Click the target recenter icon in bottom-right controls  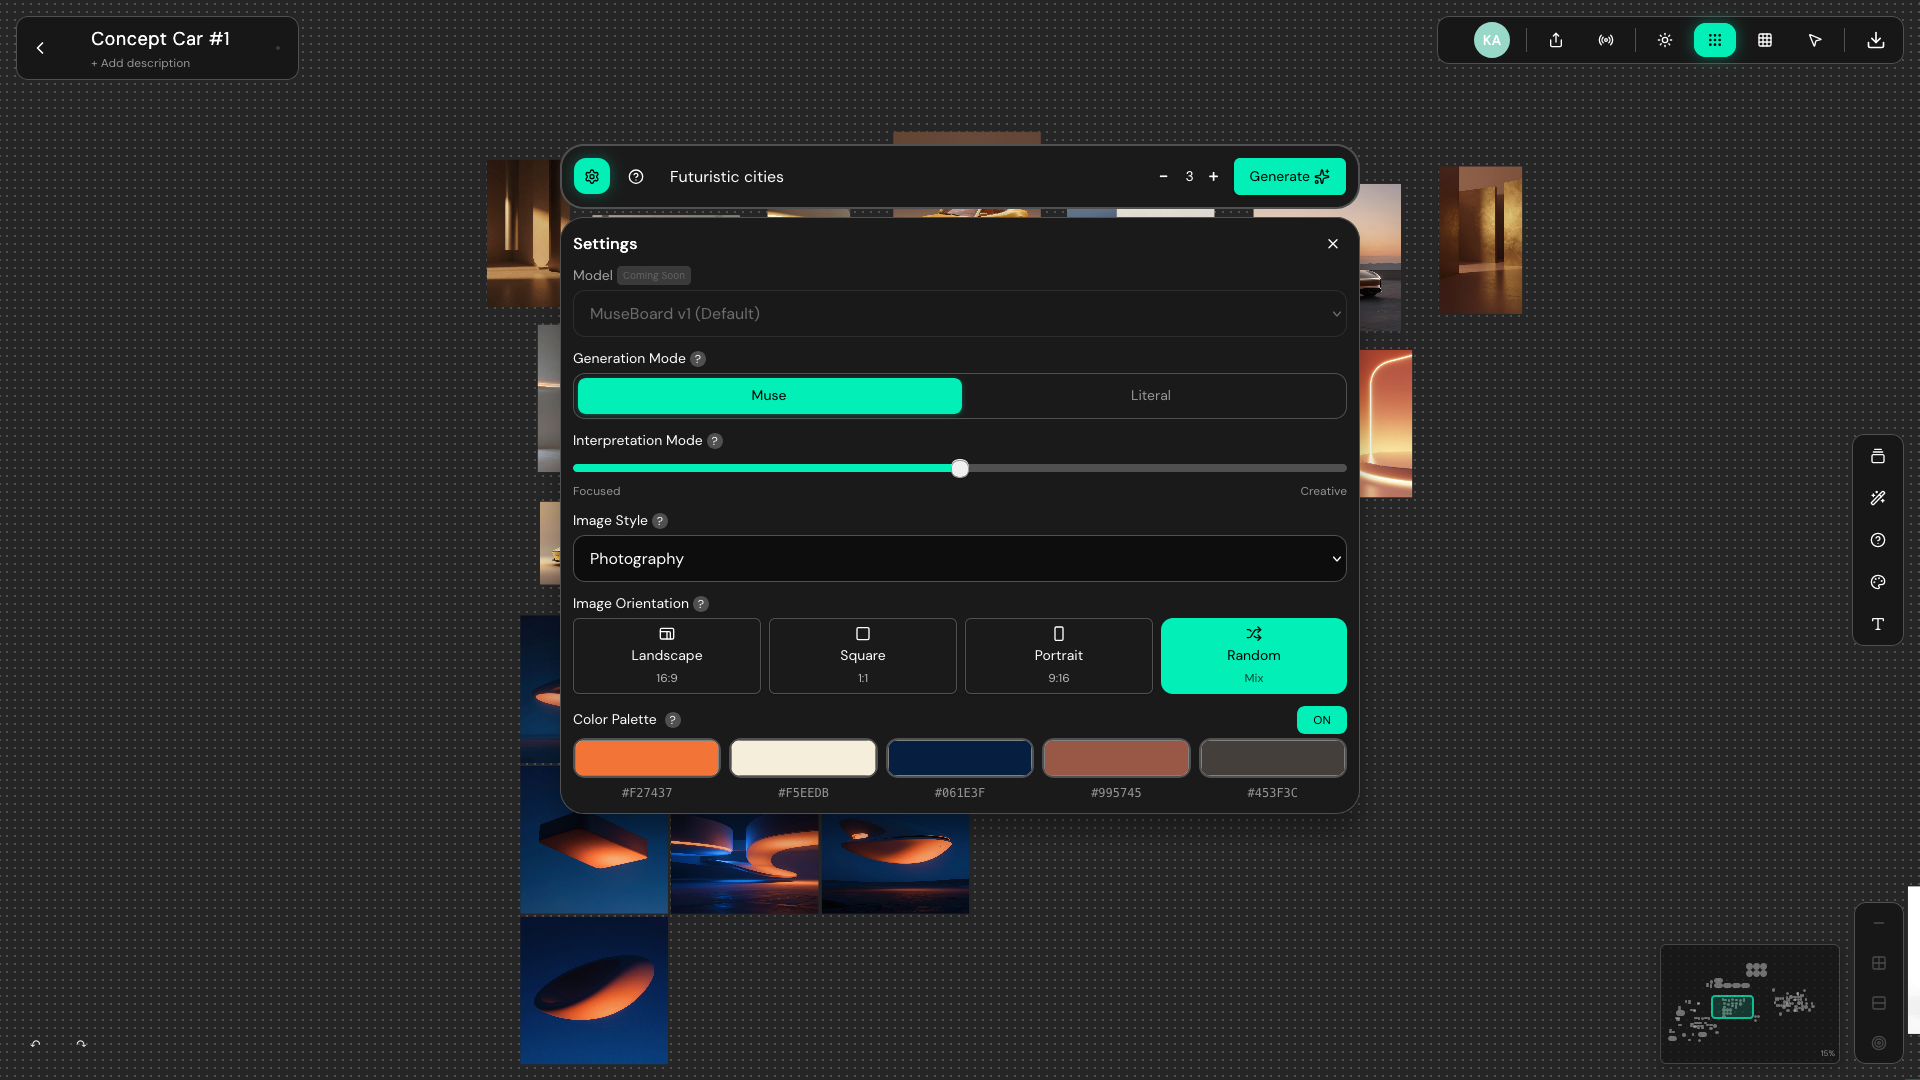[1879, 1043]
